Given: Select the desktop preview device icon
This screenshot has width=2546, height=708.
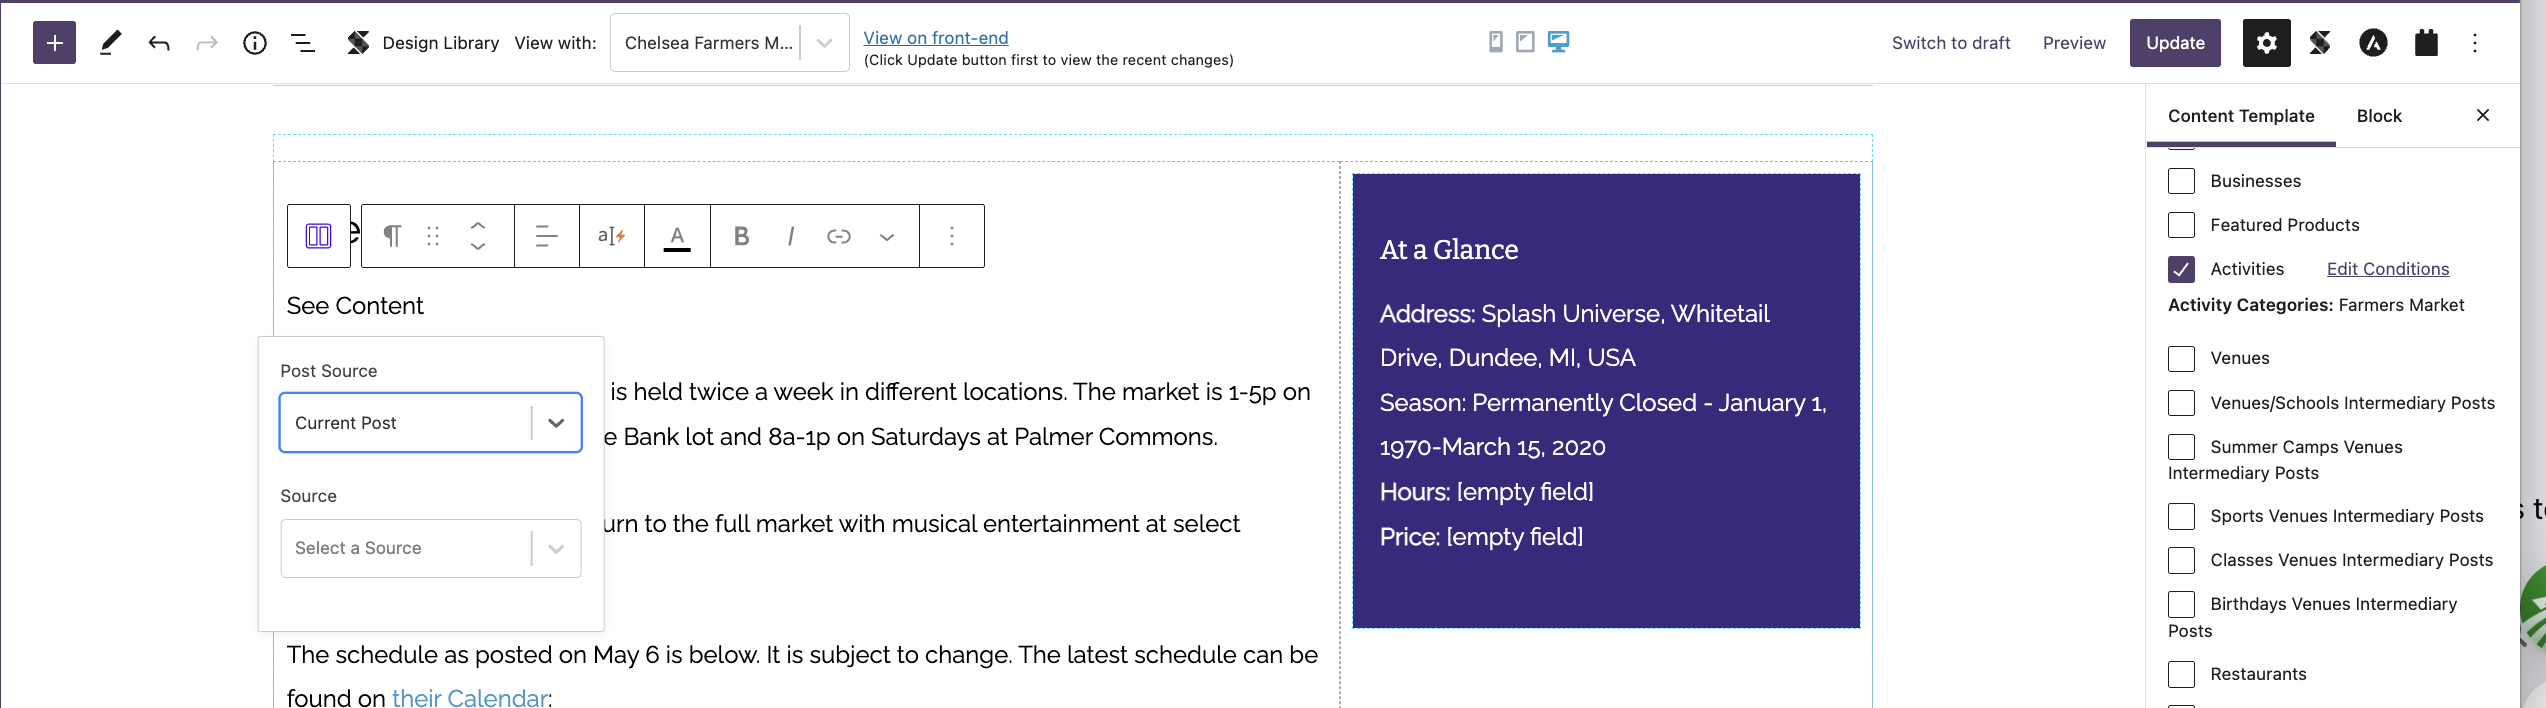Looking at the screenshot, I should (1558, 42).
